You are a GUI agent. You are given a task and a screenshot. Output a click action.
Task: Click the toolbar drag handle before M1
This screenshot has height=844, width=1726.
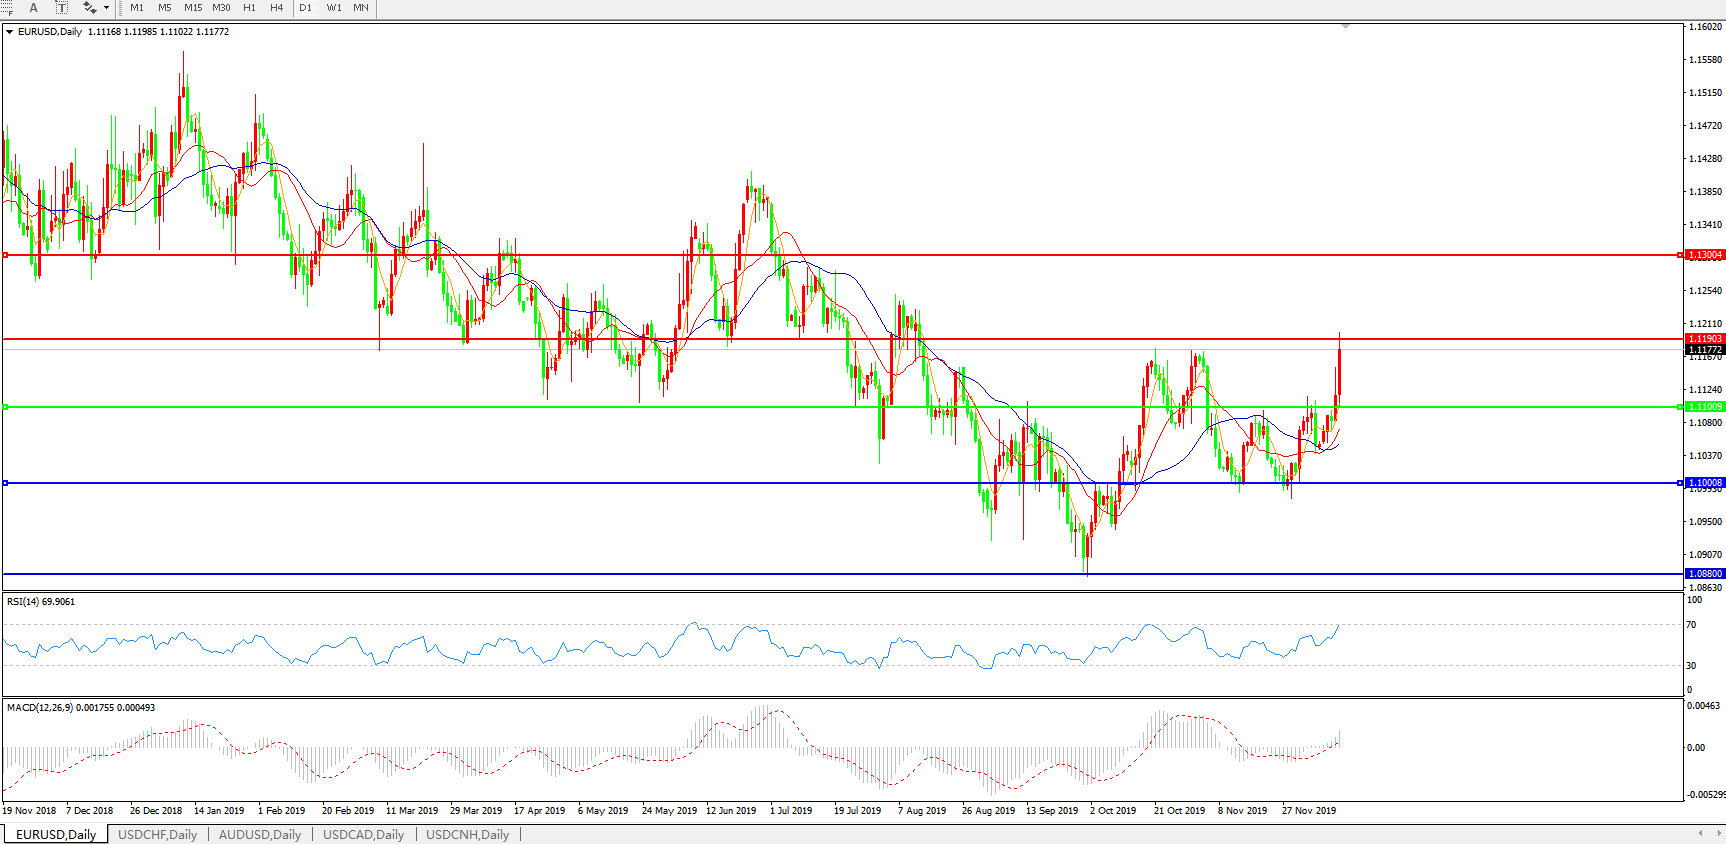(121, 8)
